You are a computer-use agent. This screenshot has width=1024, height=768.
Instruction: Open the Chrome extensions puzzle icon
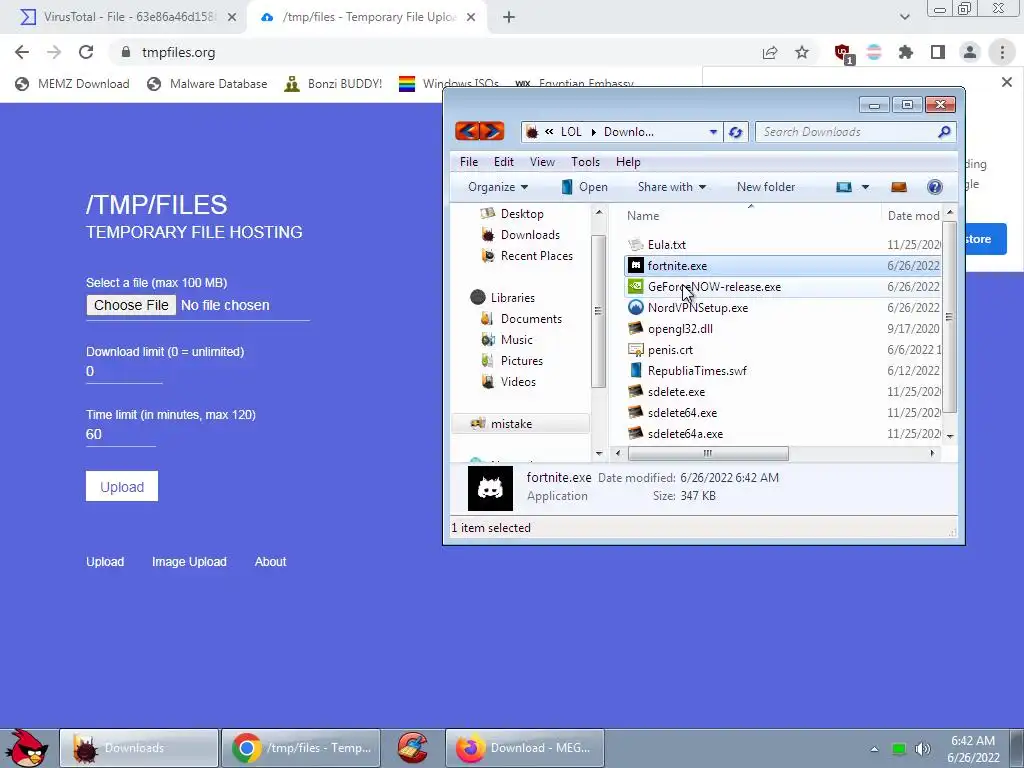(x=906, y=52)
